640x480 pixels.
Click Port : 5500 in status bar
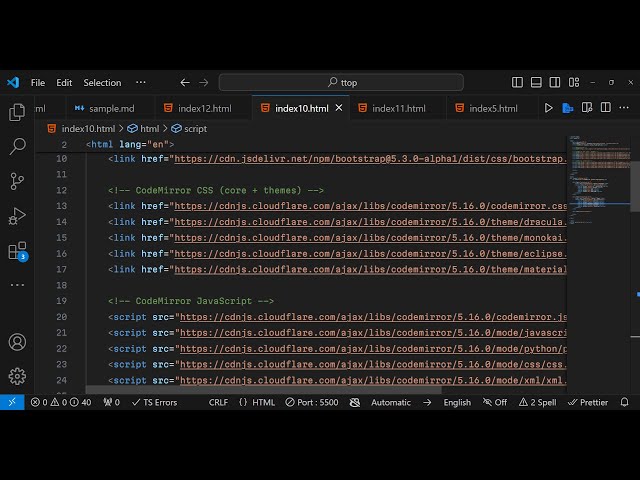tap(310, 402)
